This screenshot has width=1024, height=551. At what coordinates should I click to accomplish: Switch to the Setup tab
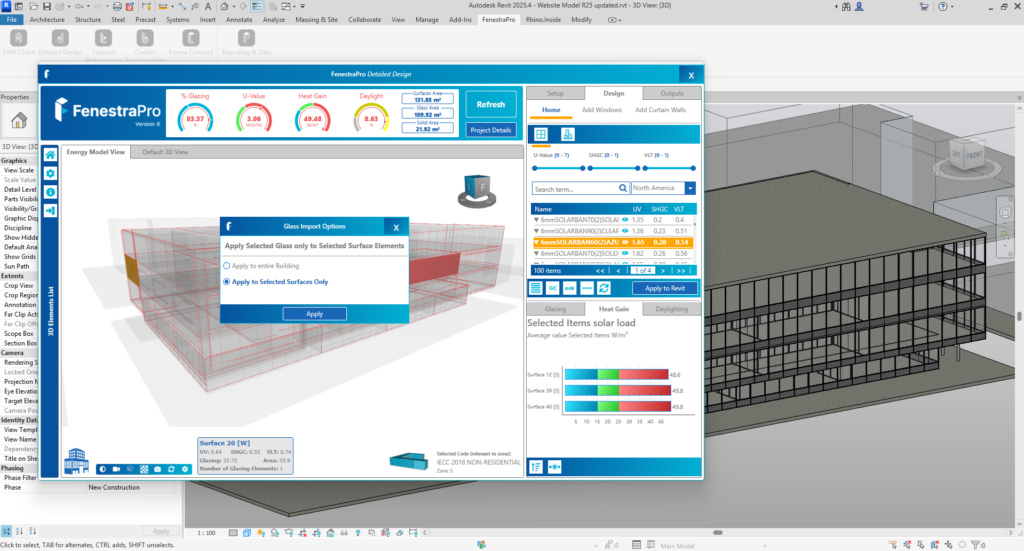point(555,93)
